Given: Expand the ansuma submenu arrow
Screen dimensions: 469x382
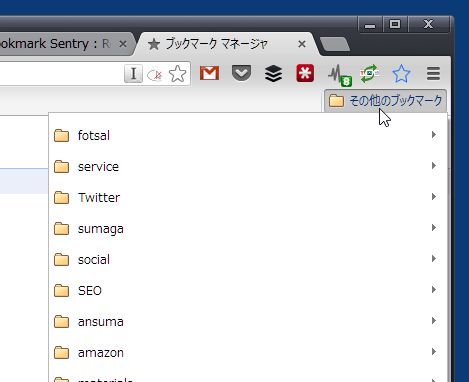Looking at the screenshot, I should point(434,321).
